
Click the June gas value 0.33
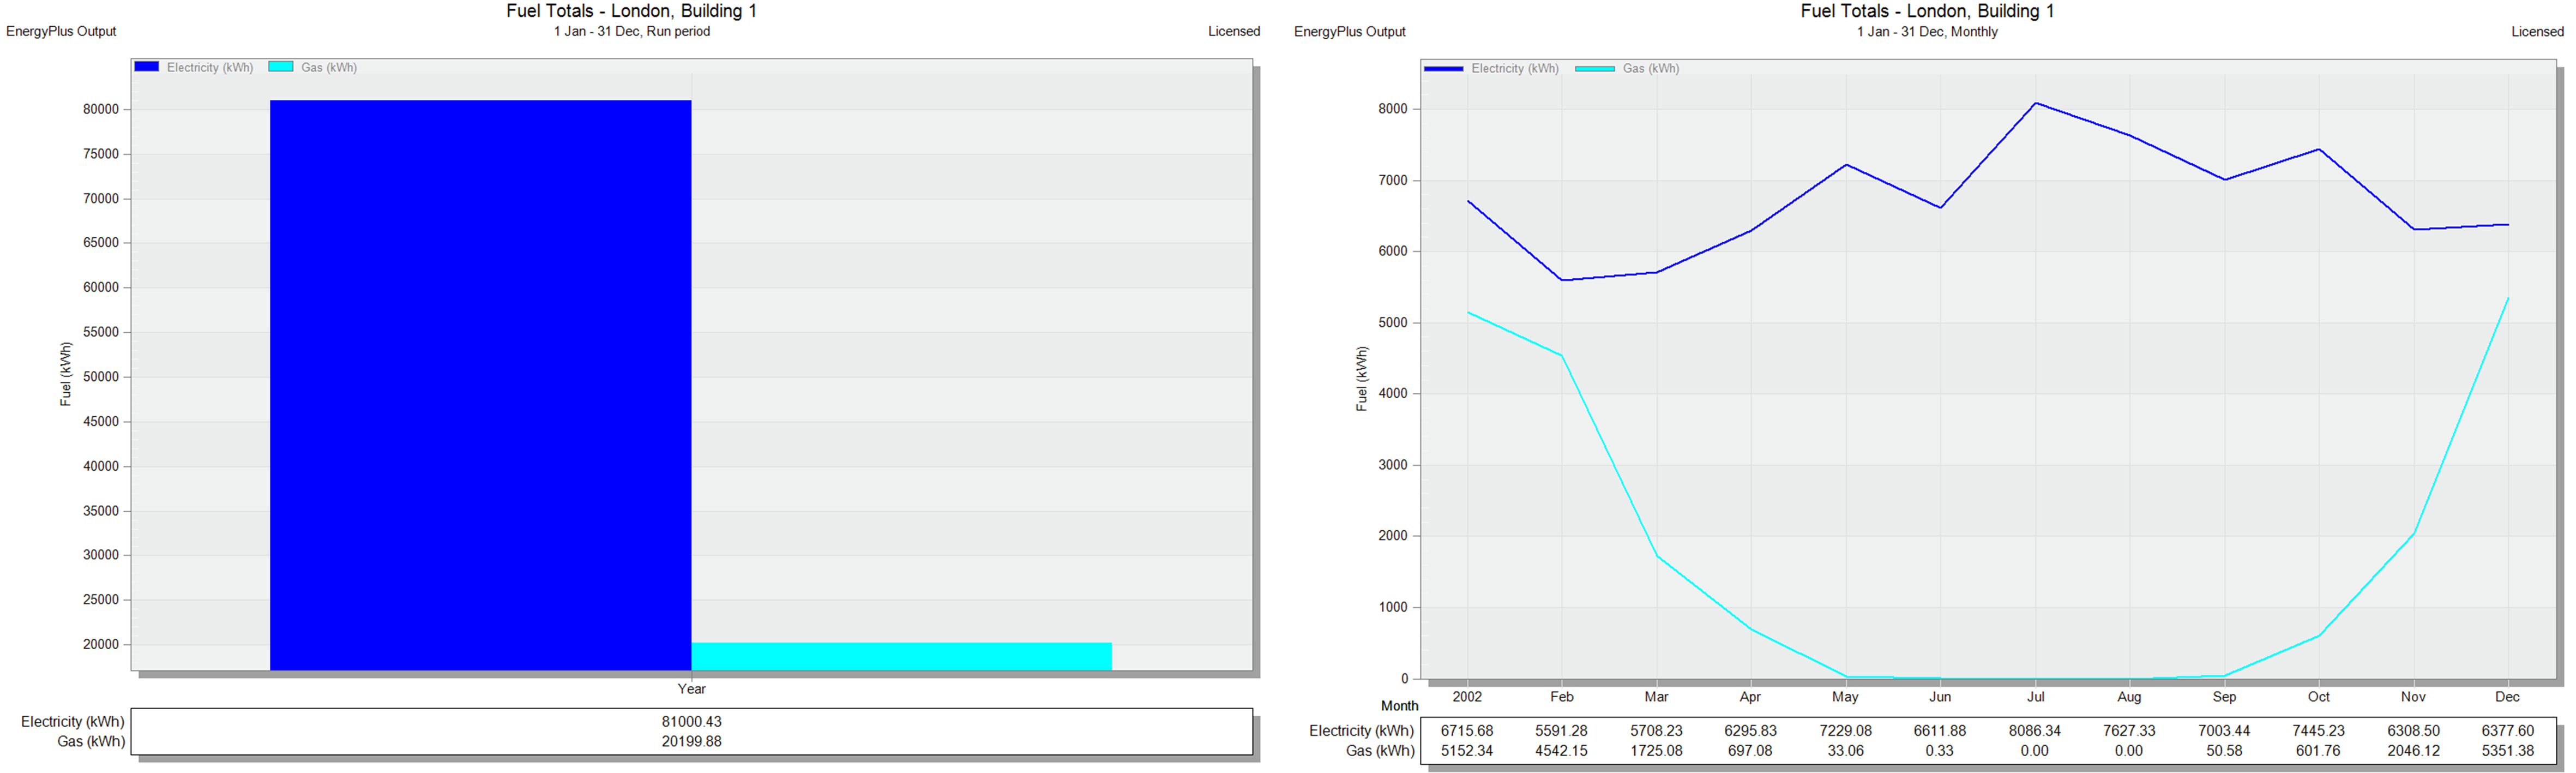1939,751
